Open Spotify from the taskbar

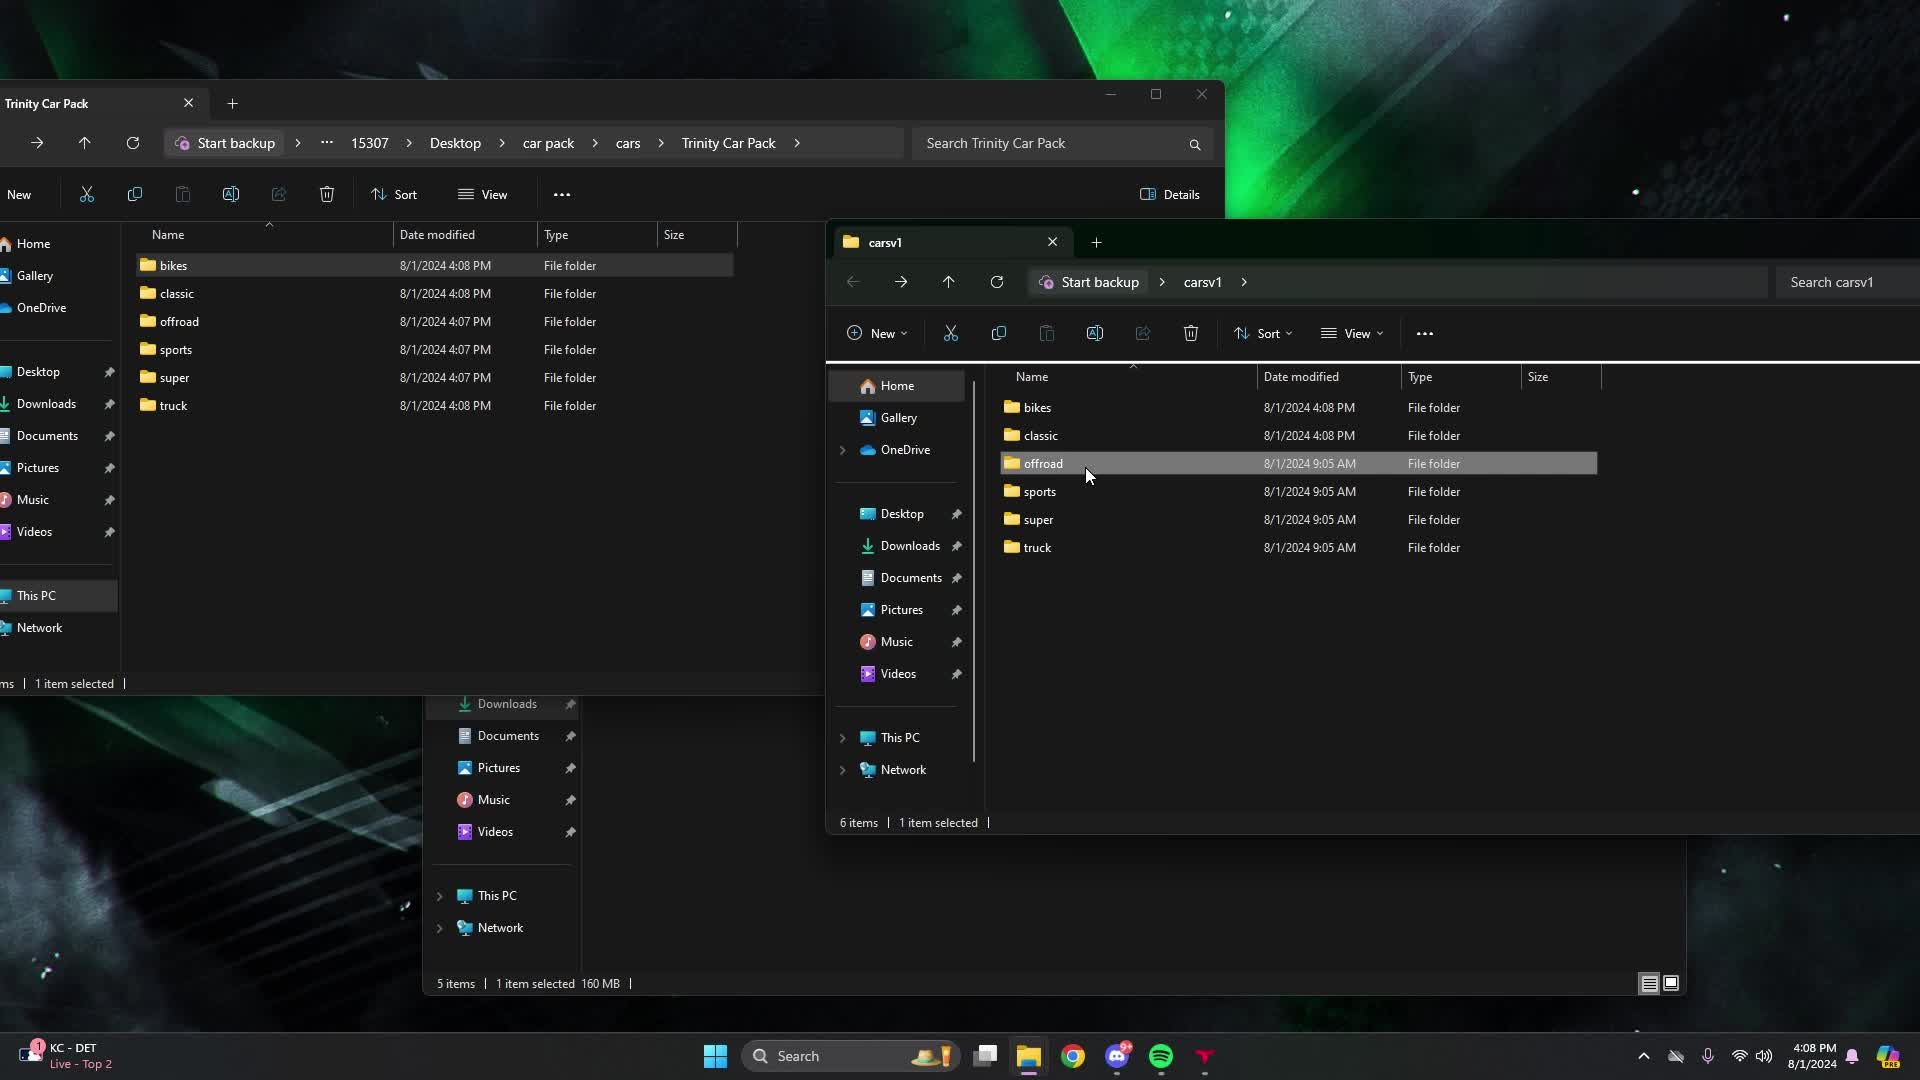point(1160,1057)
